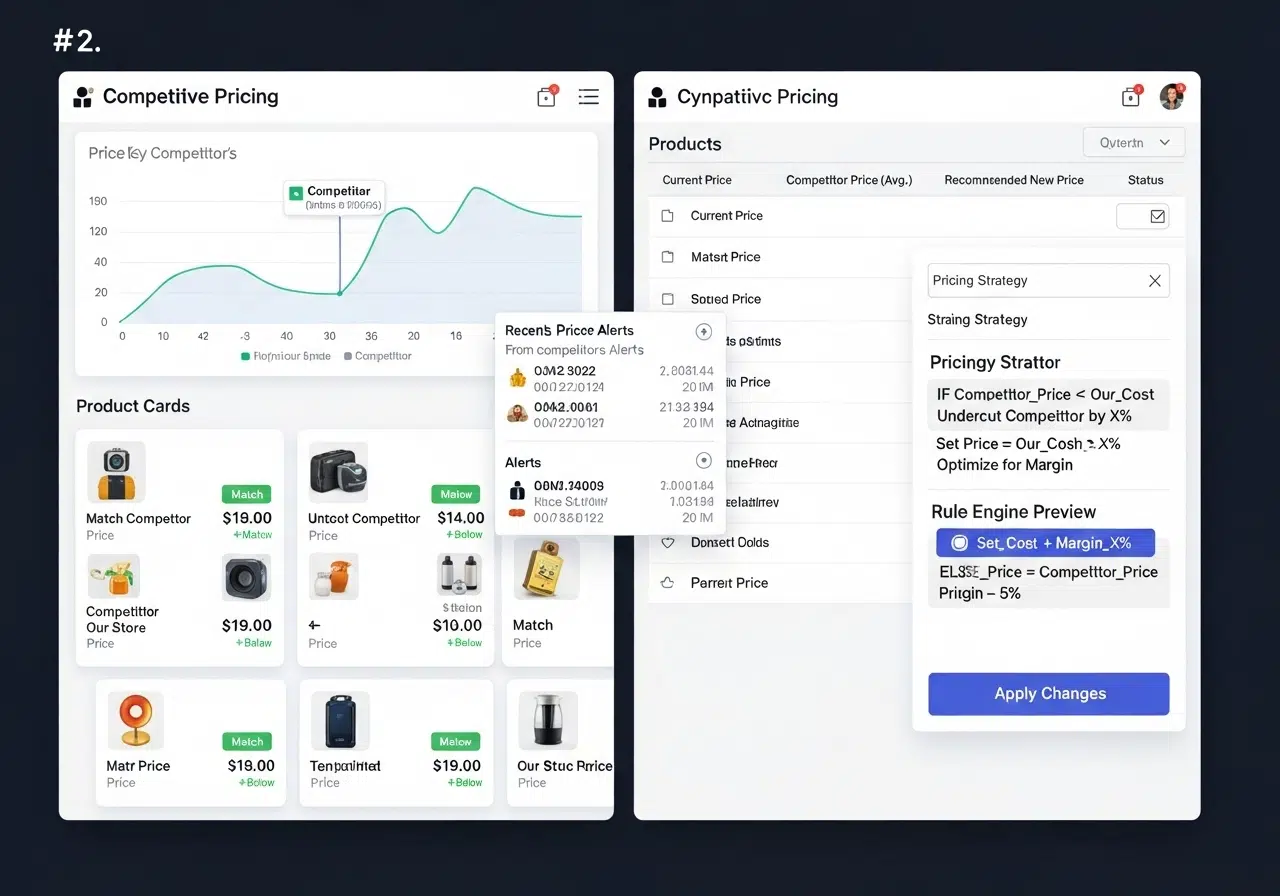Open the Overview dropdown in Products

point(1133,143)
